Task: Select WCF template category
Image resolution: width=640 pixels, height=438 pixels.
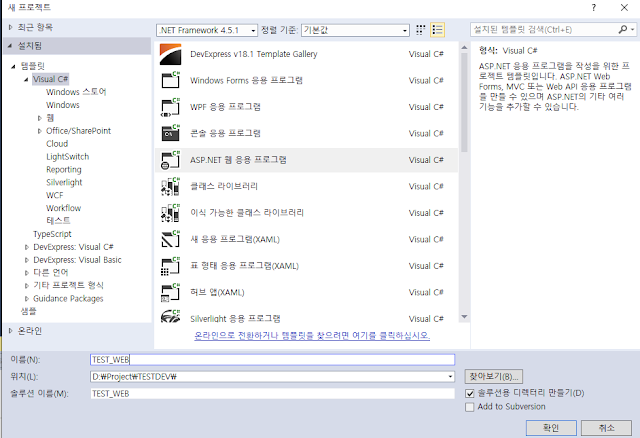Action: pyautogui.click(x=55, y=195)
